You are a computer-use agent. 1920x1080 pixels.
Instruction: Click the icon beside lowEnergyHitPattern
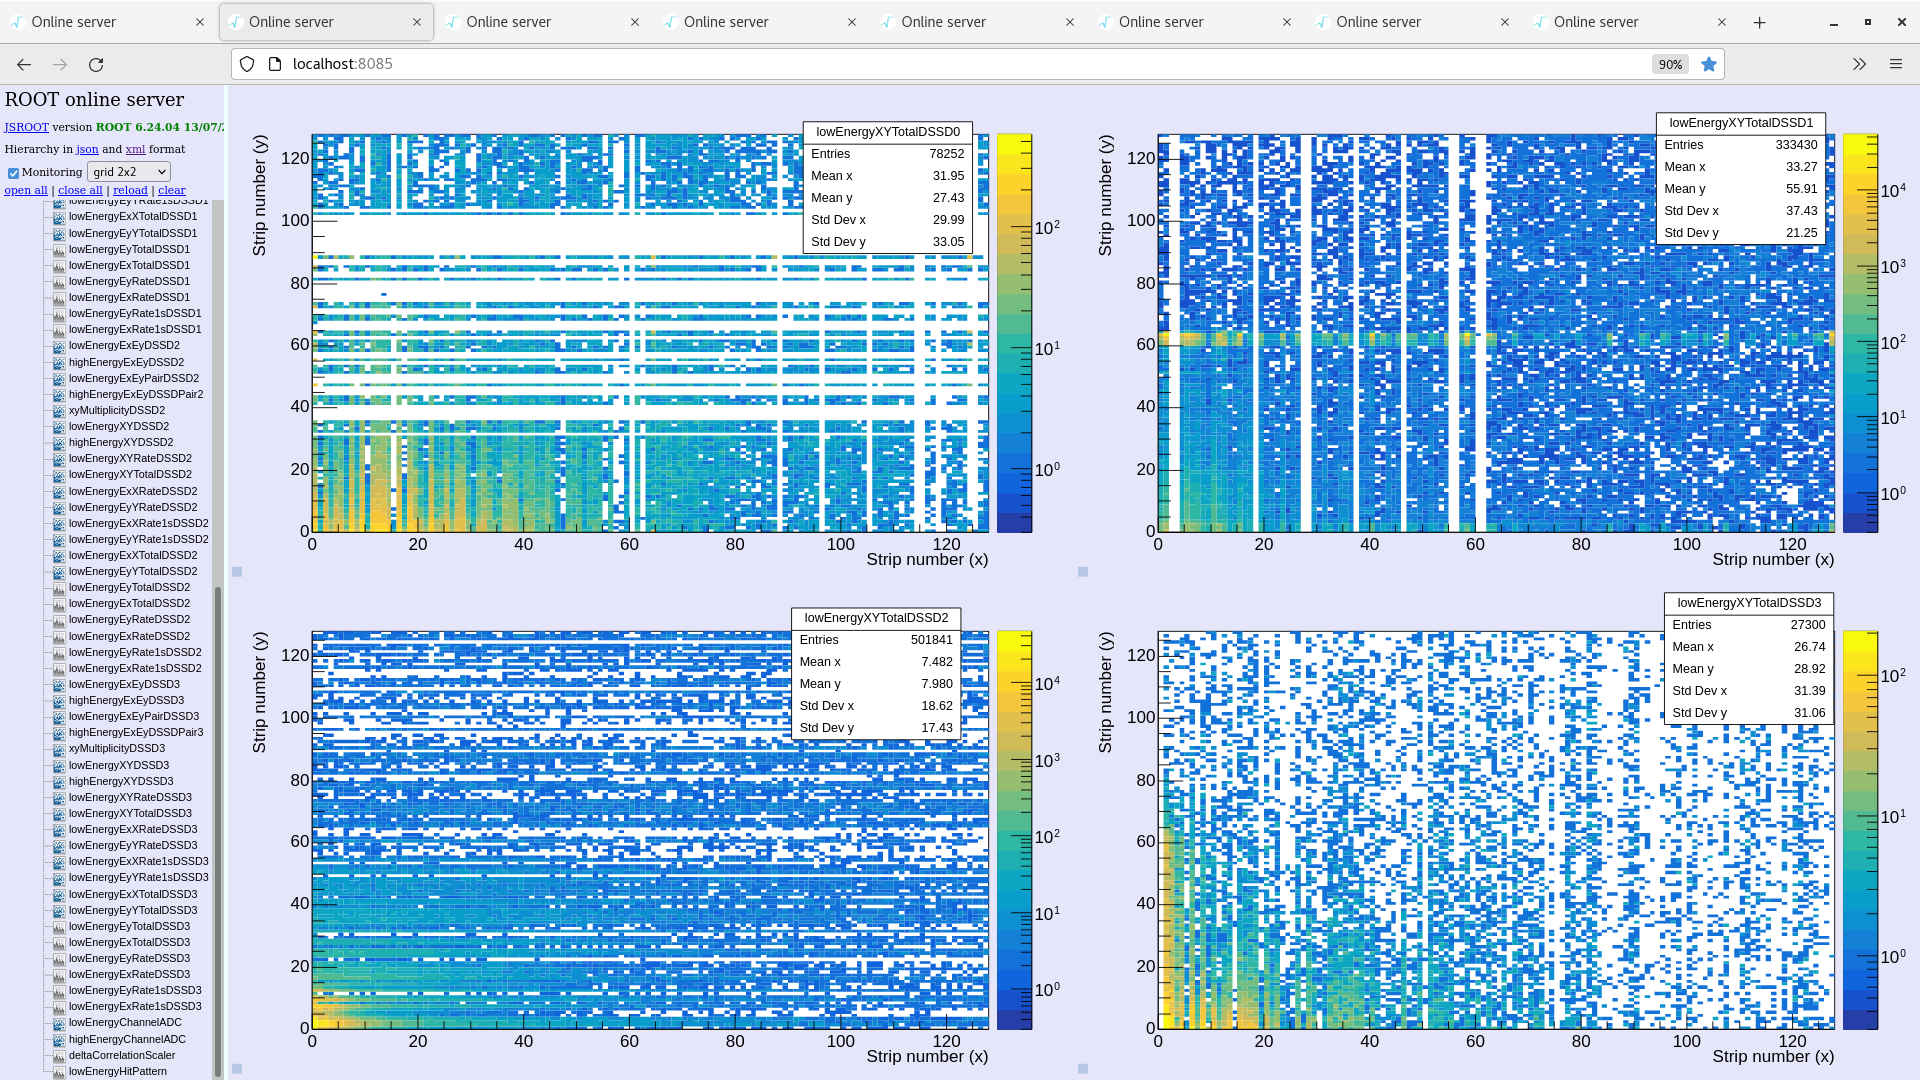tap(59, 1072)
